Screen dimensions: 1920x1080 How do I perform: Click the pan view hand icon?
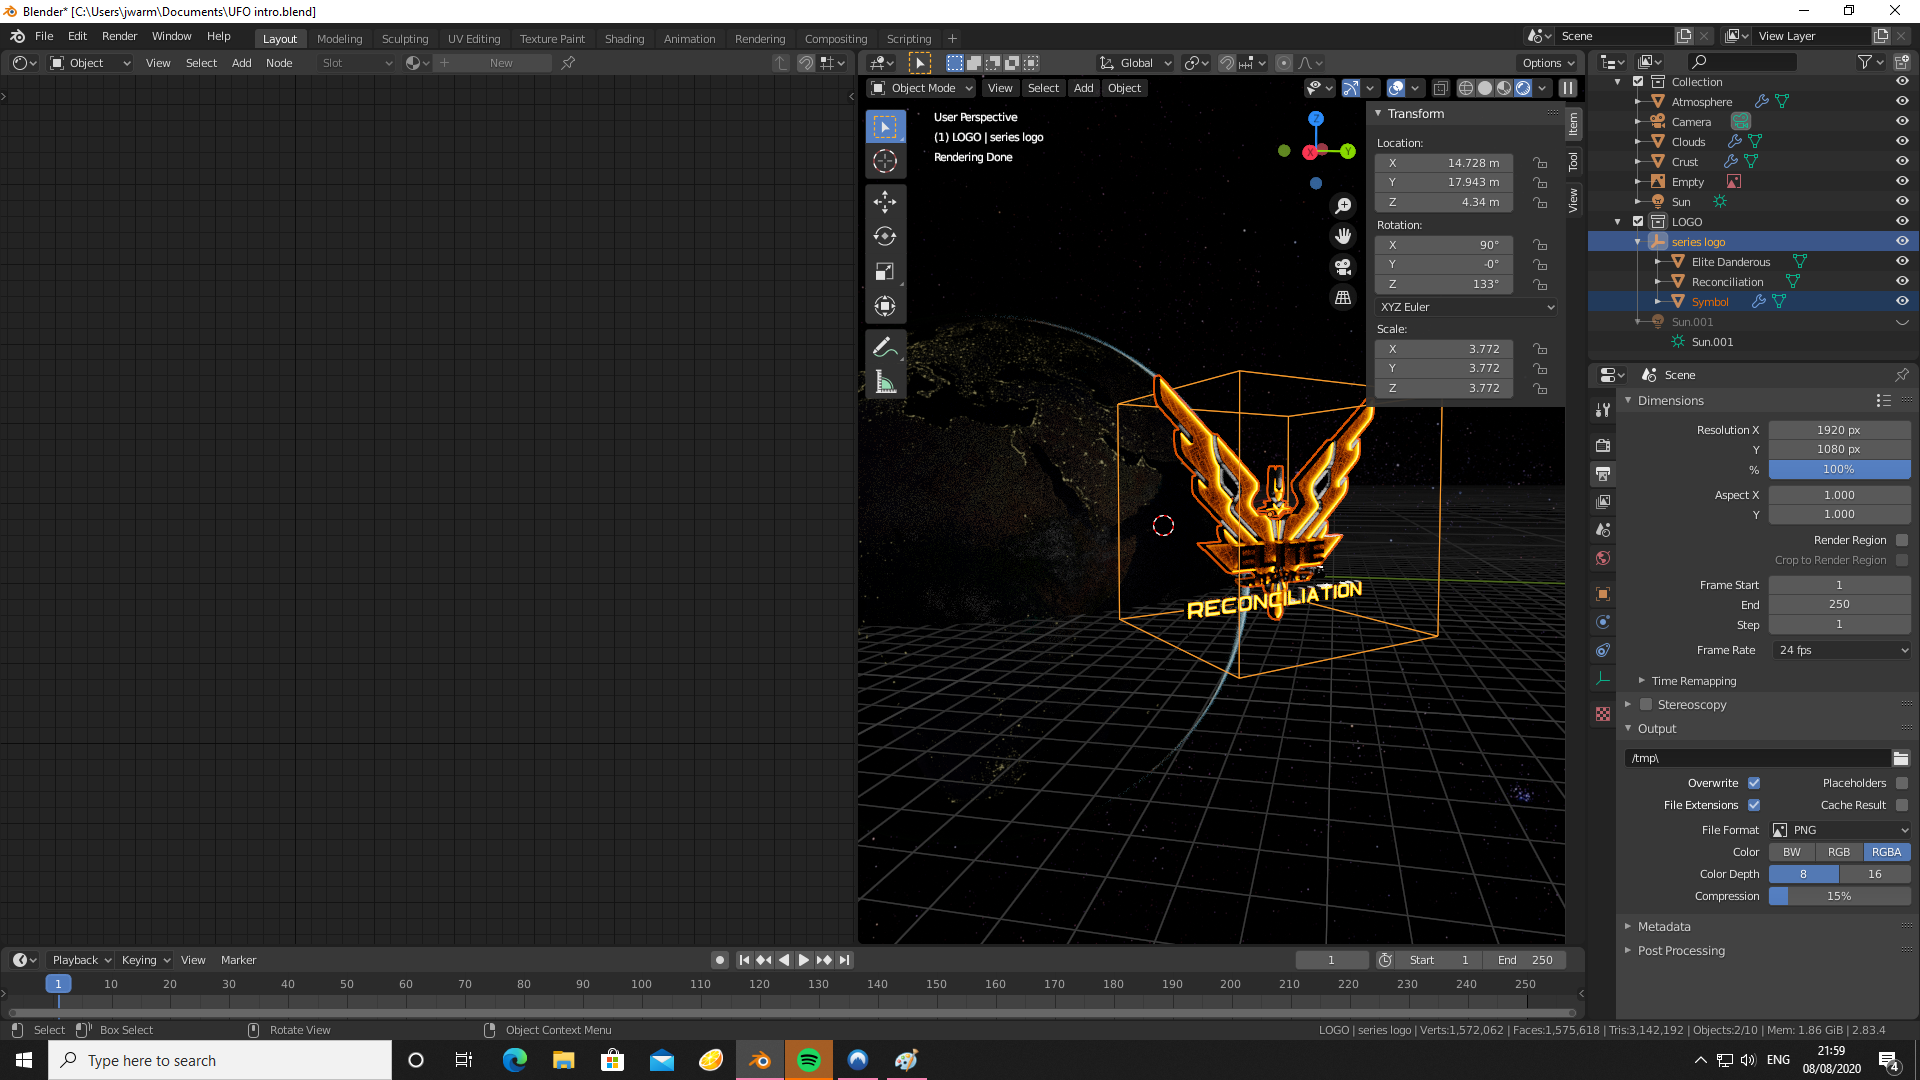pos(1343,236)
